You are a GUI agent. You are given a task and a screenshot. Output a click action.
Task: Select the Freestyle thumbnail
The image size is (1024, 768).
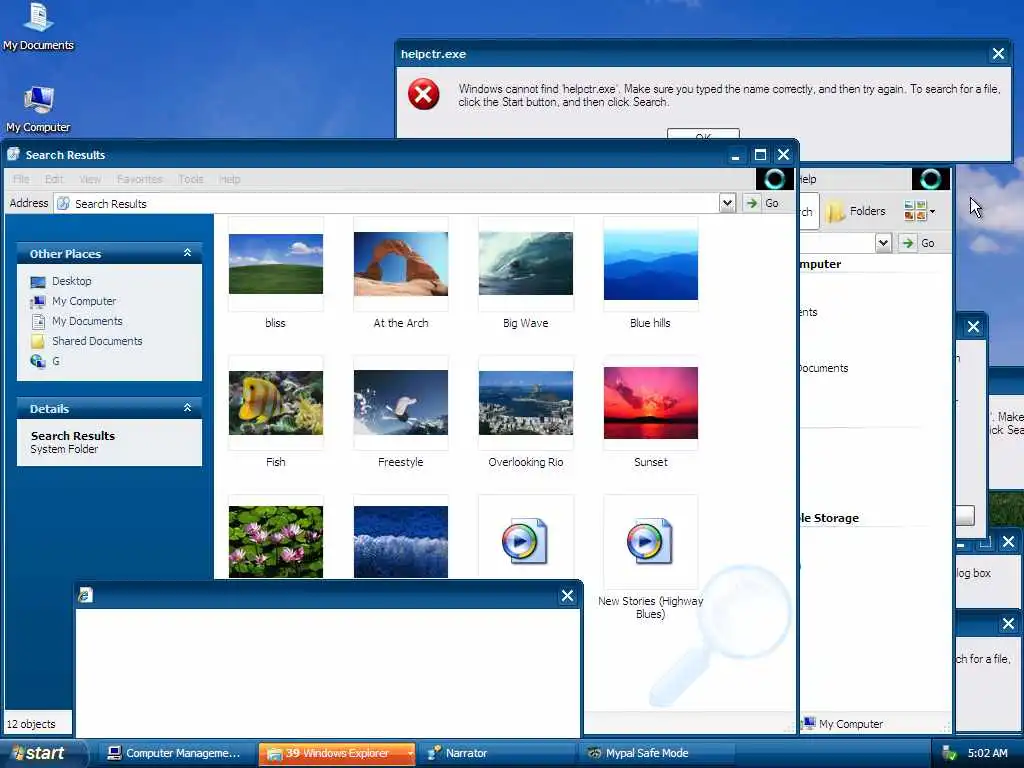[401, 402]
